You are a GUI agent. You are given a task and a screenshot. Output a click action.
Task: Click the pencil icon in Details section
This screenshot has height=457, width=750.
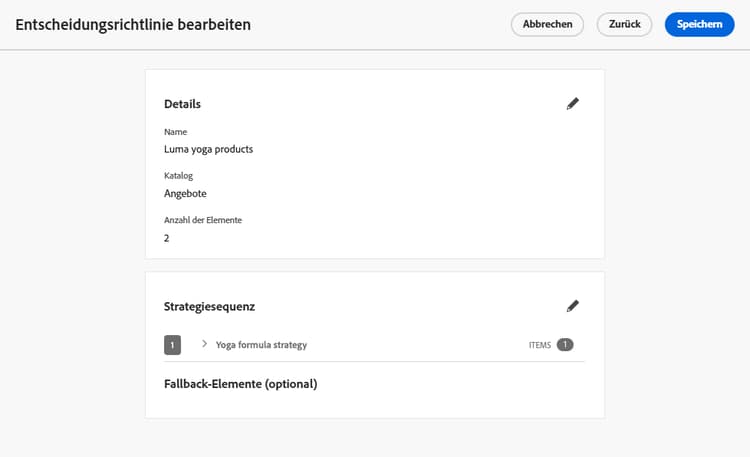[572, 103]
